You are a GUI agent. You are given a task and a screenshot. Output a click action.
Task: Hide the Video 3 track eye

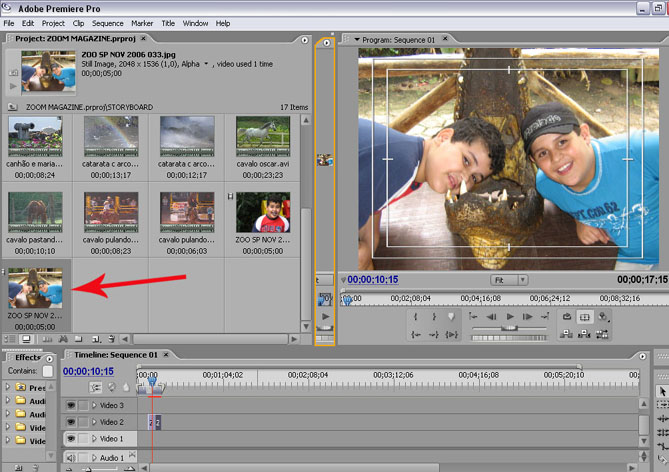(71, 405)
